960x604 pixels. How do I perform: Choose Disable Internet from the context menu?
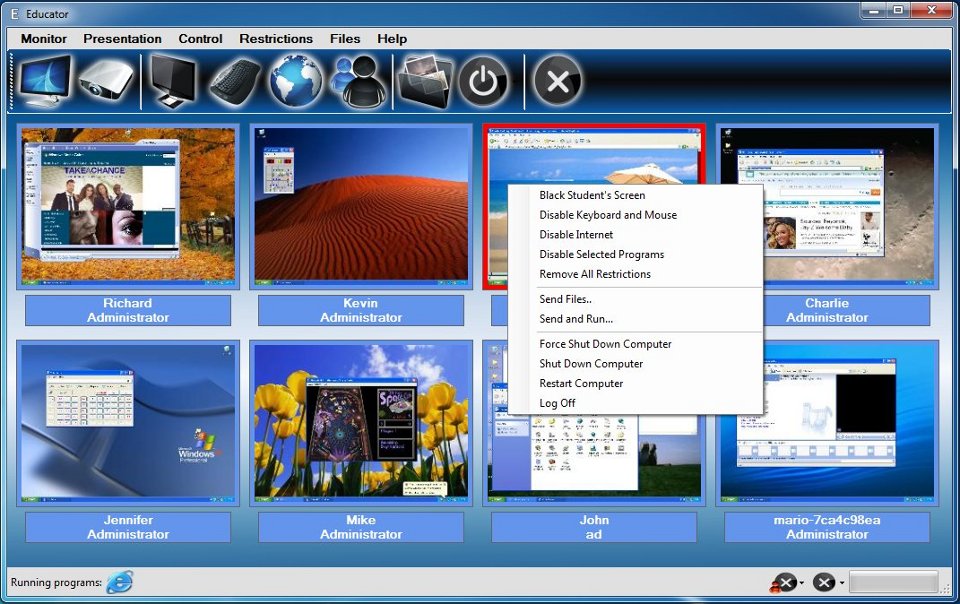(x=576, y=235)
